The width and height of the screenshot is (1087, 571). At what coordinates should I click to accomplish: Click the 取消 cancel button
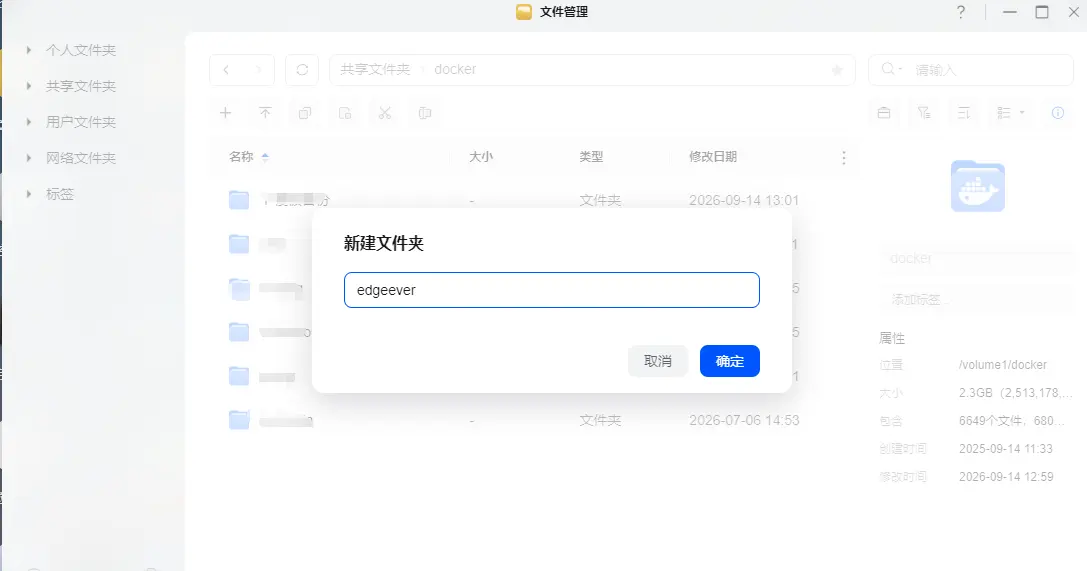[x=658, y=361]
